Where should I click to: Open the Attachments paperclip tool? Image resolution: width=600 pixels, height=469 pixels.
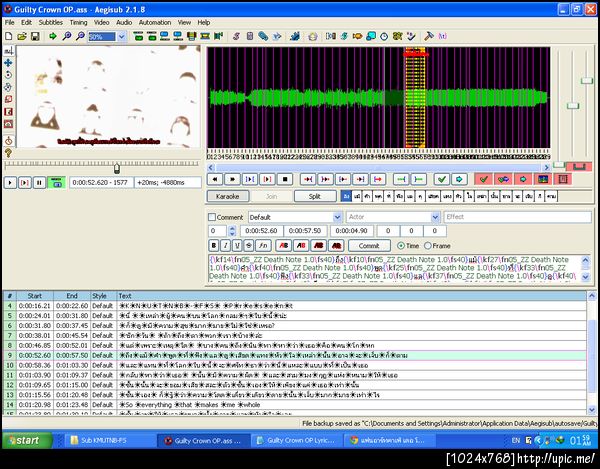263,36
